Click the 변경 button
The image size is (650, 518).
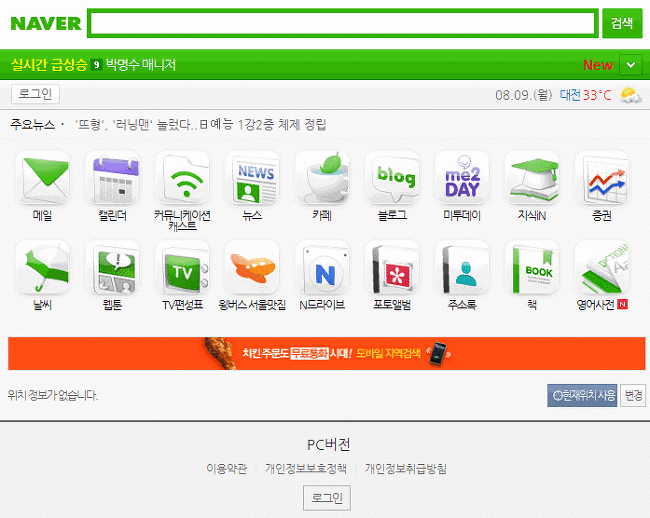[x=633, y=395]
